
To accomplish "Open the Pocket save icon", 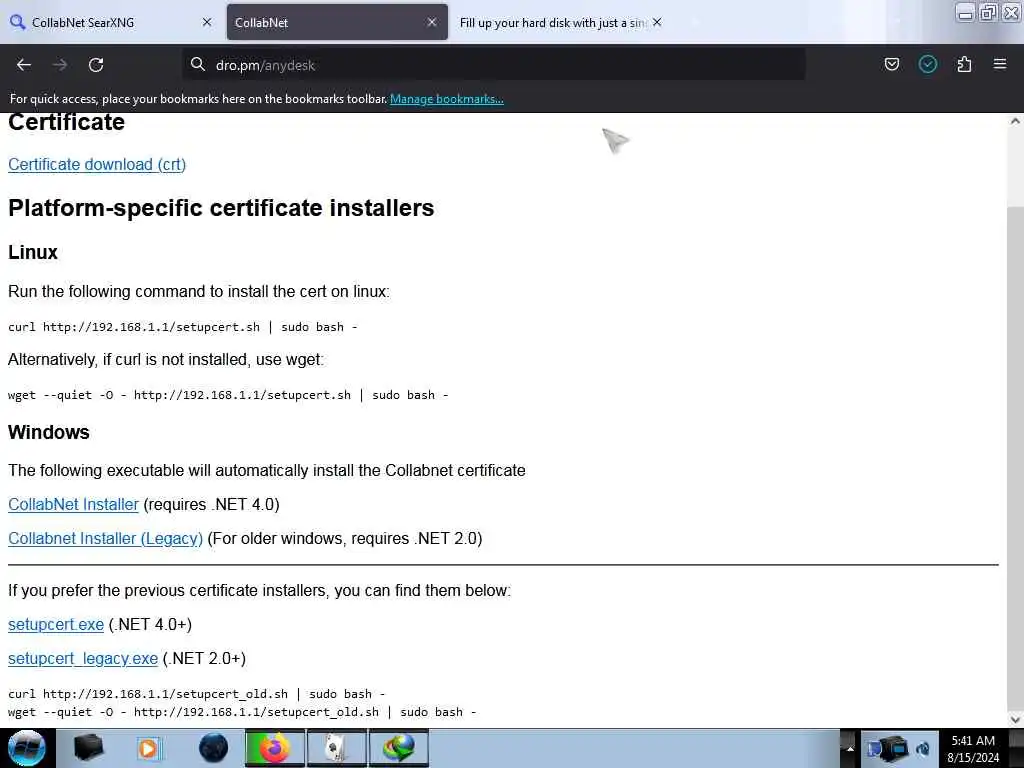I will point(891,64).
